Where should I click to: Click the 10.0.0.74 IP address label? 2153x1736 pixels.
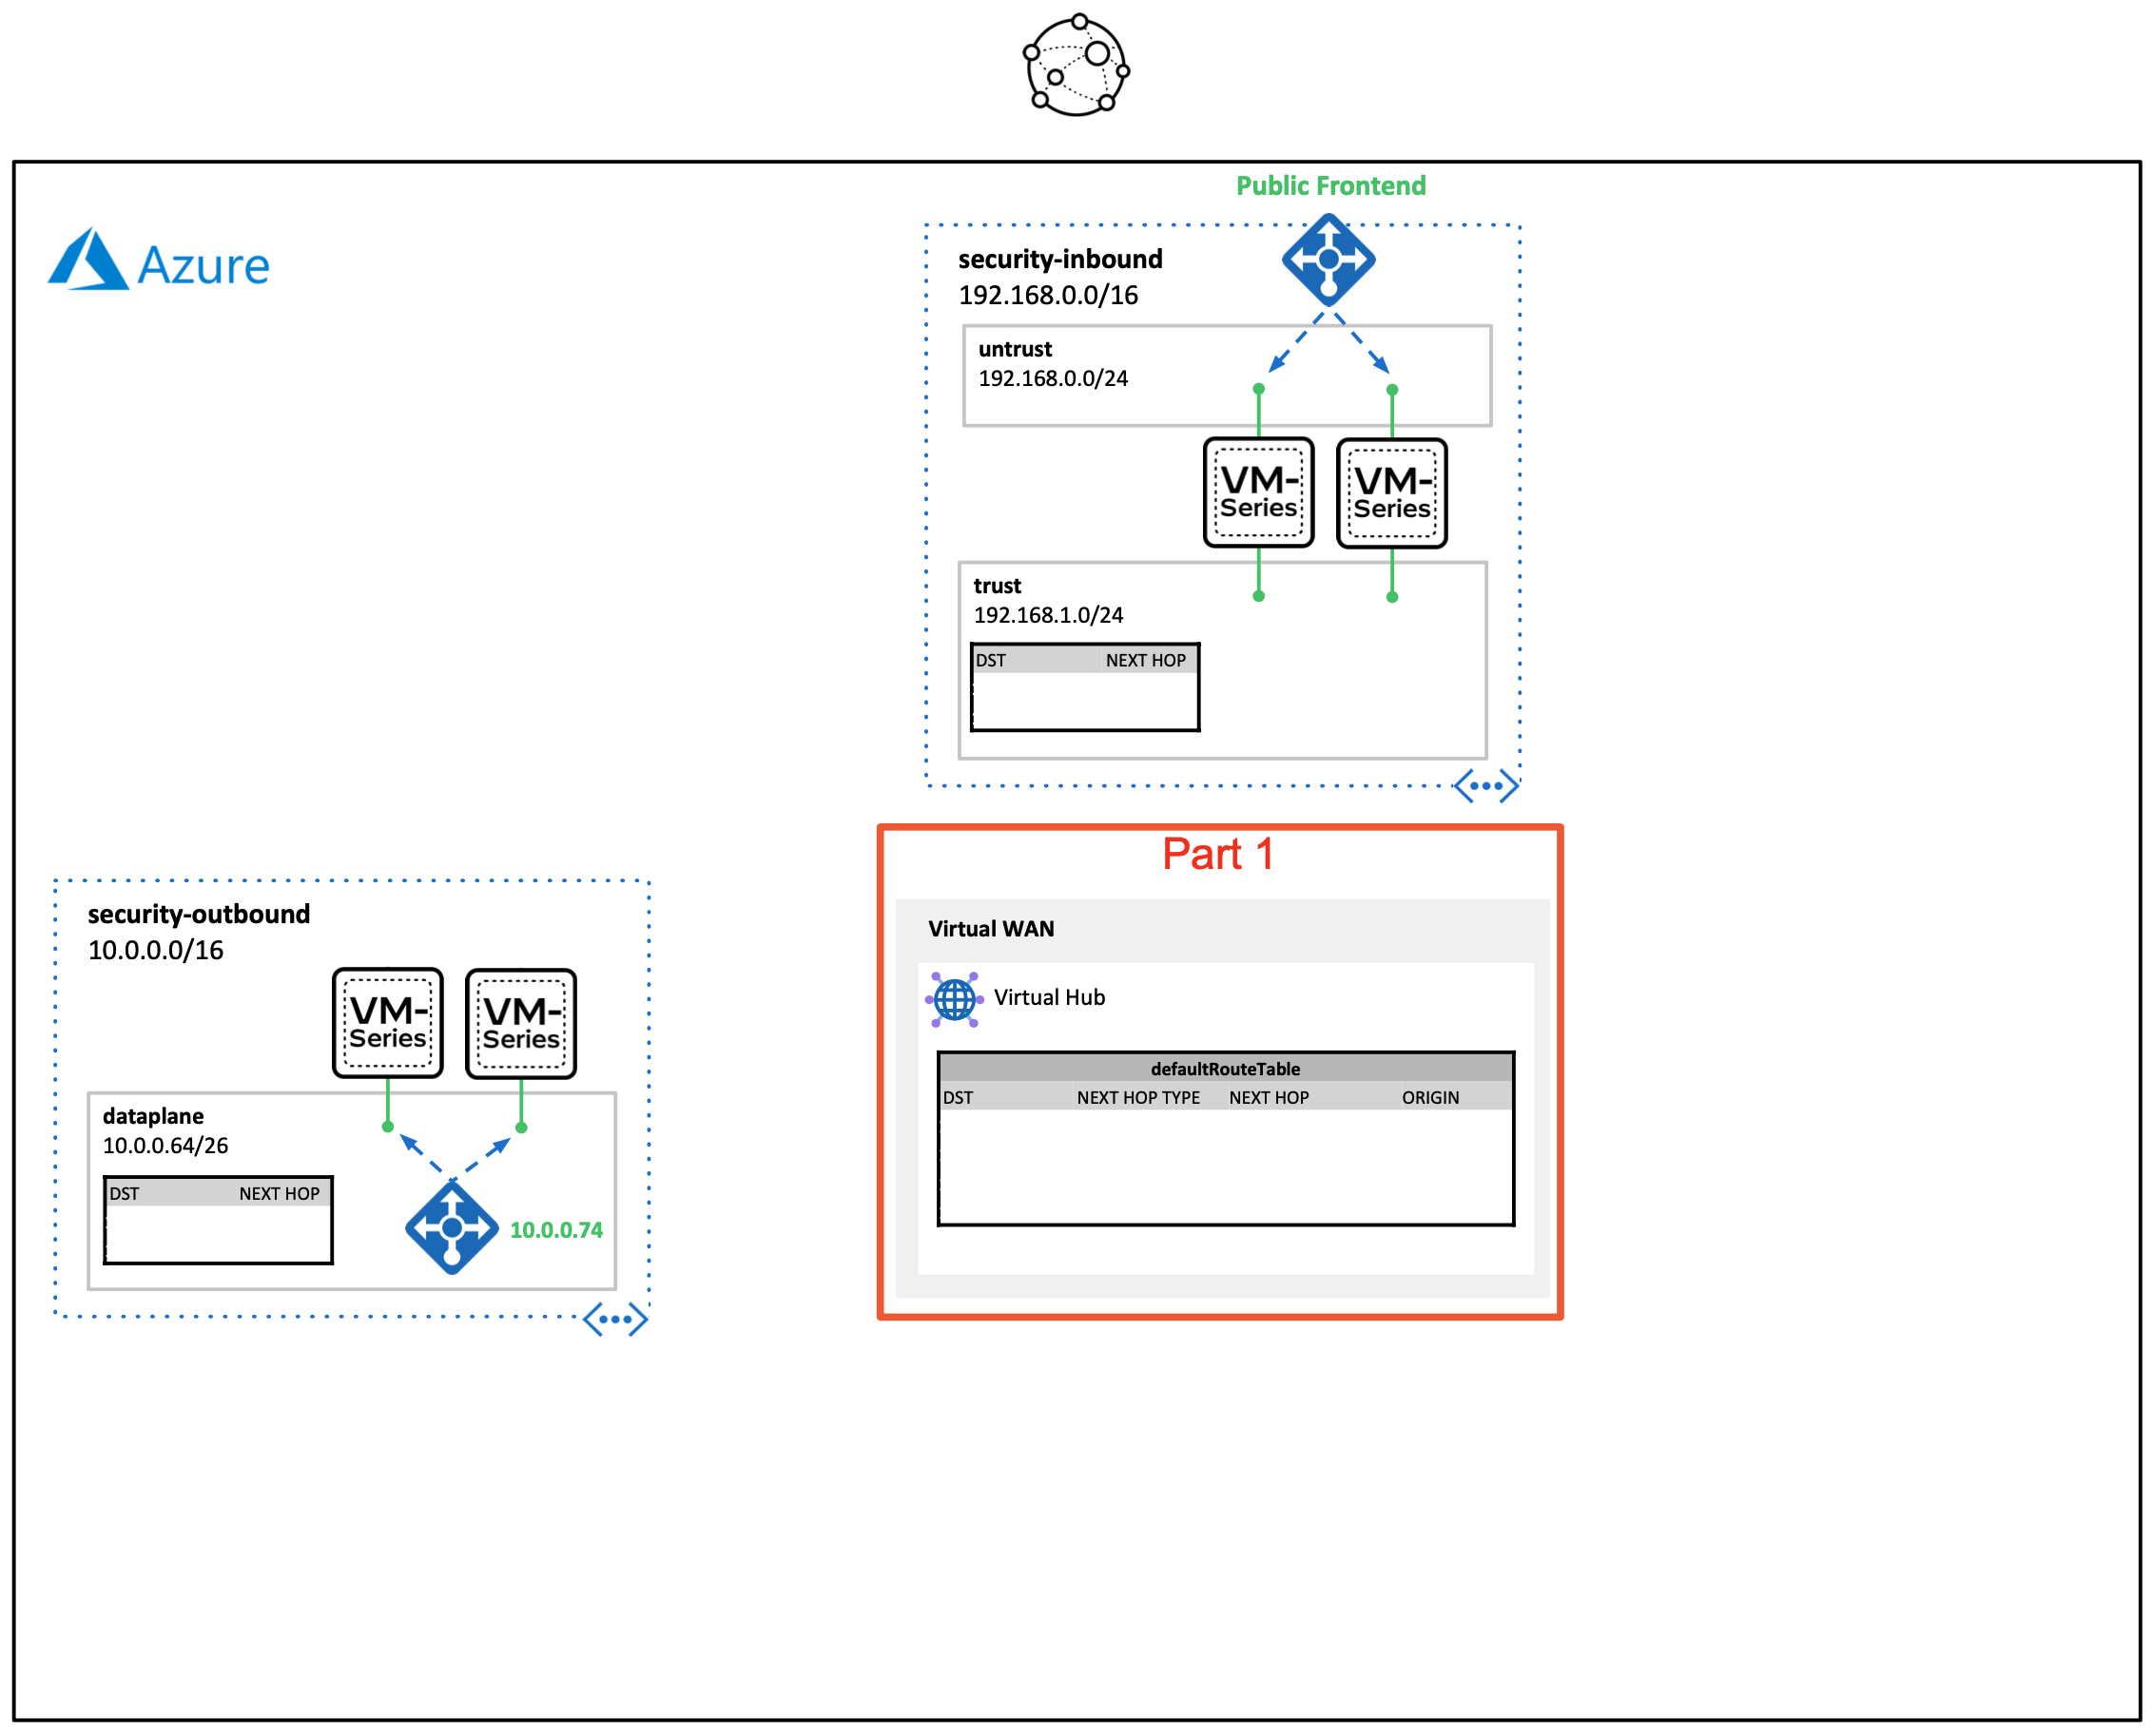pyautogui.click(x=556, y=1230)
